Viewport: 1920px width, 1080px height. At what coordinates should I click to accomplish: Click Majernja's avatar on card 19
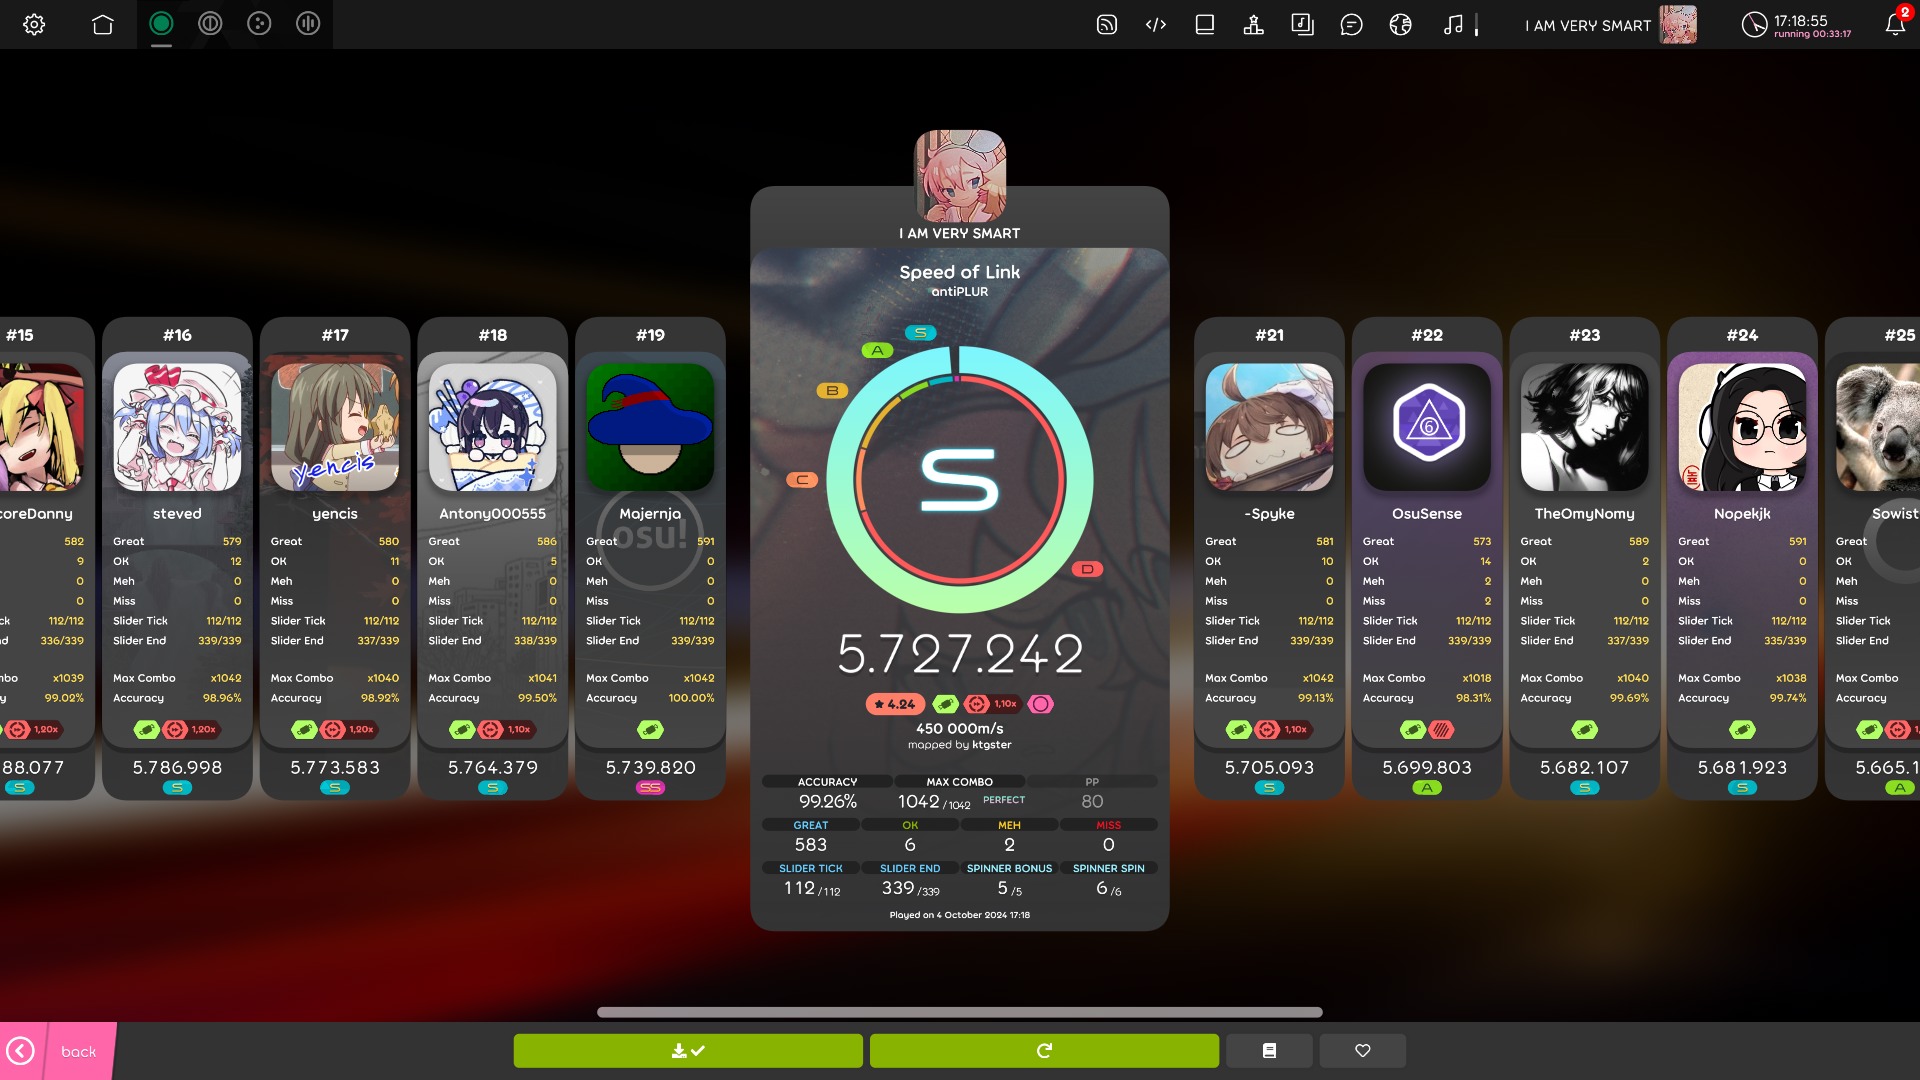pos(650,427)
